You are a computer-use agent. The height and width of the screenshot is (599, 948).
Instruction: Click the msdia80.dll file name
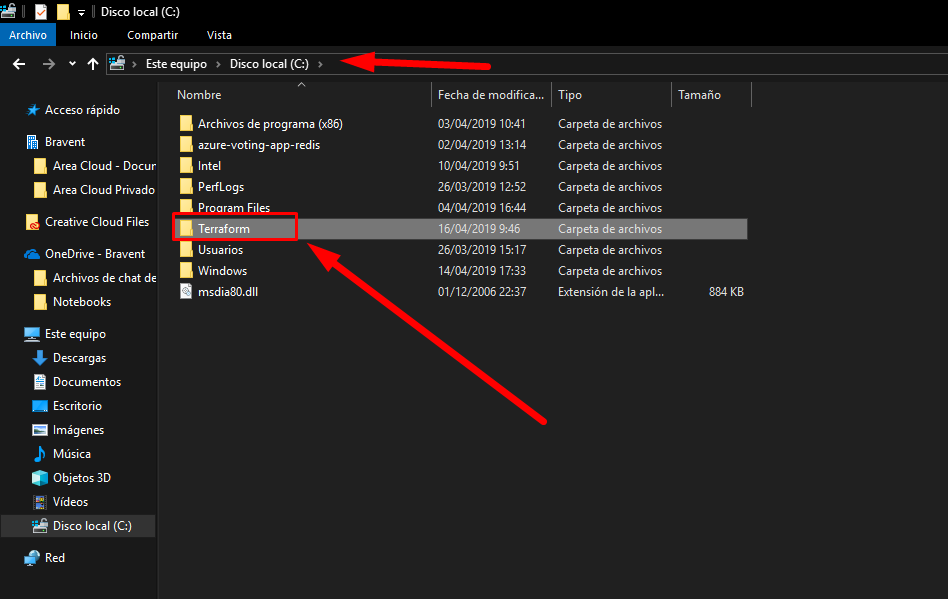tap(228, 292)
